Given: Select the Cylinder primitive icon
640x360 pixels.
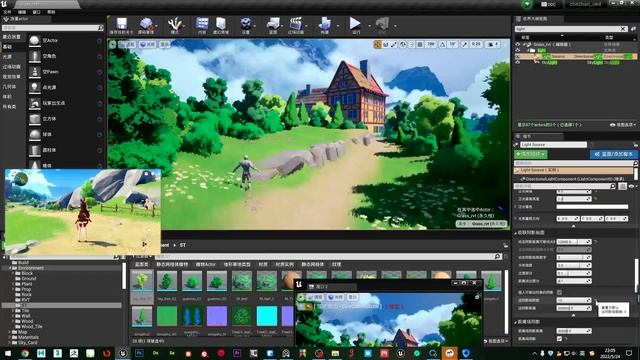Looking at the screenshot, I should pos(35,150).
